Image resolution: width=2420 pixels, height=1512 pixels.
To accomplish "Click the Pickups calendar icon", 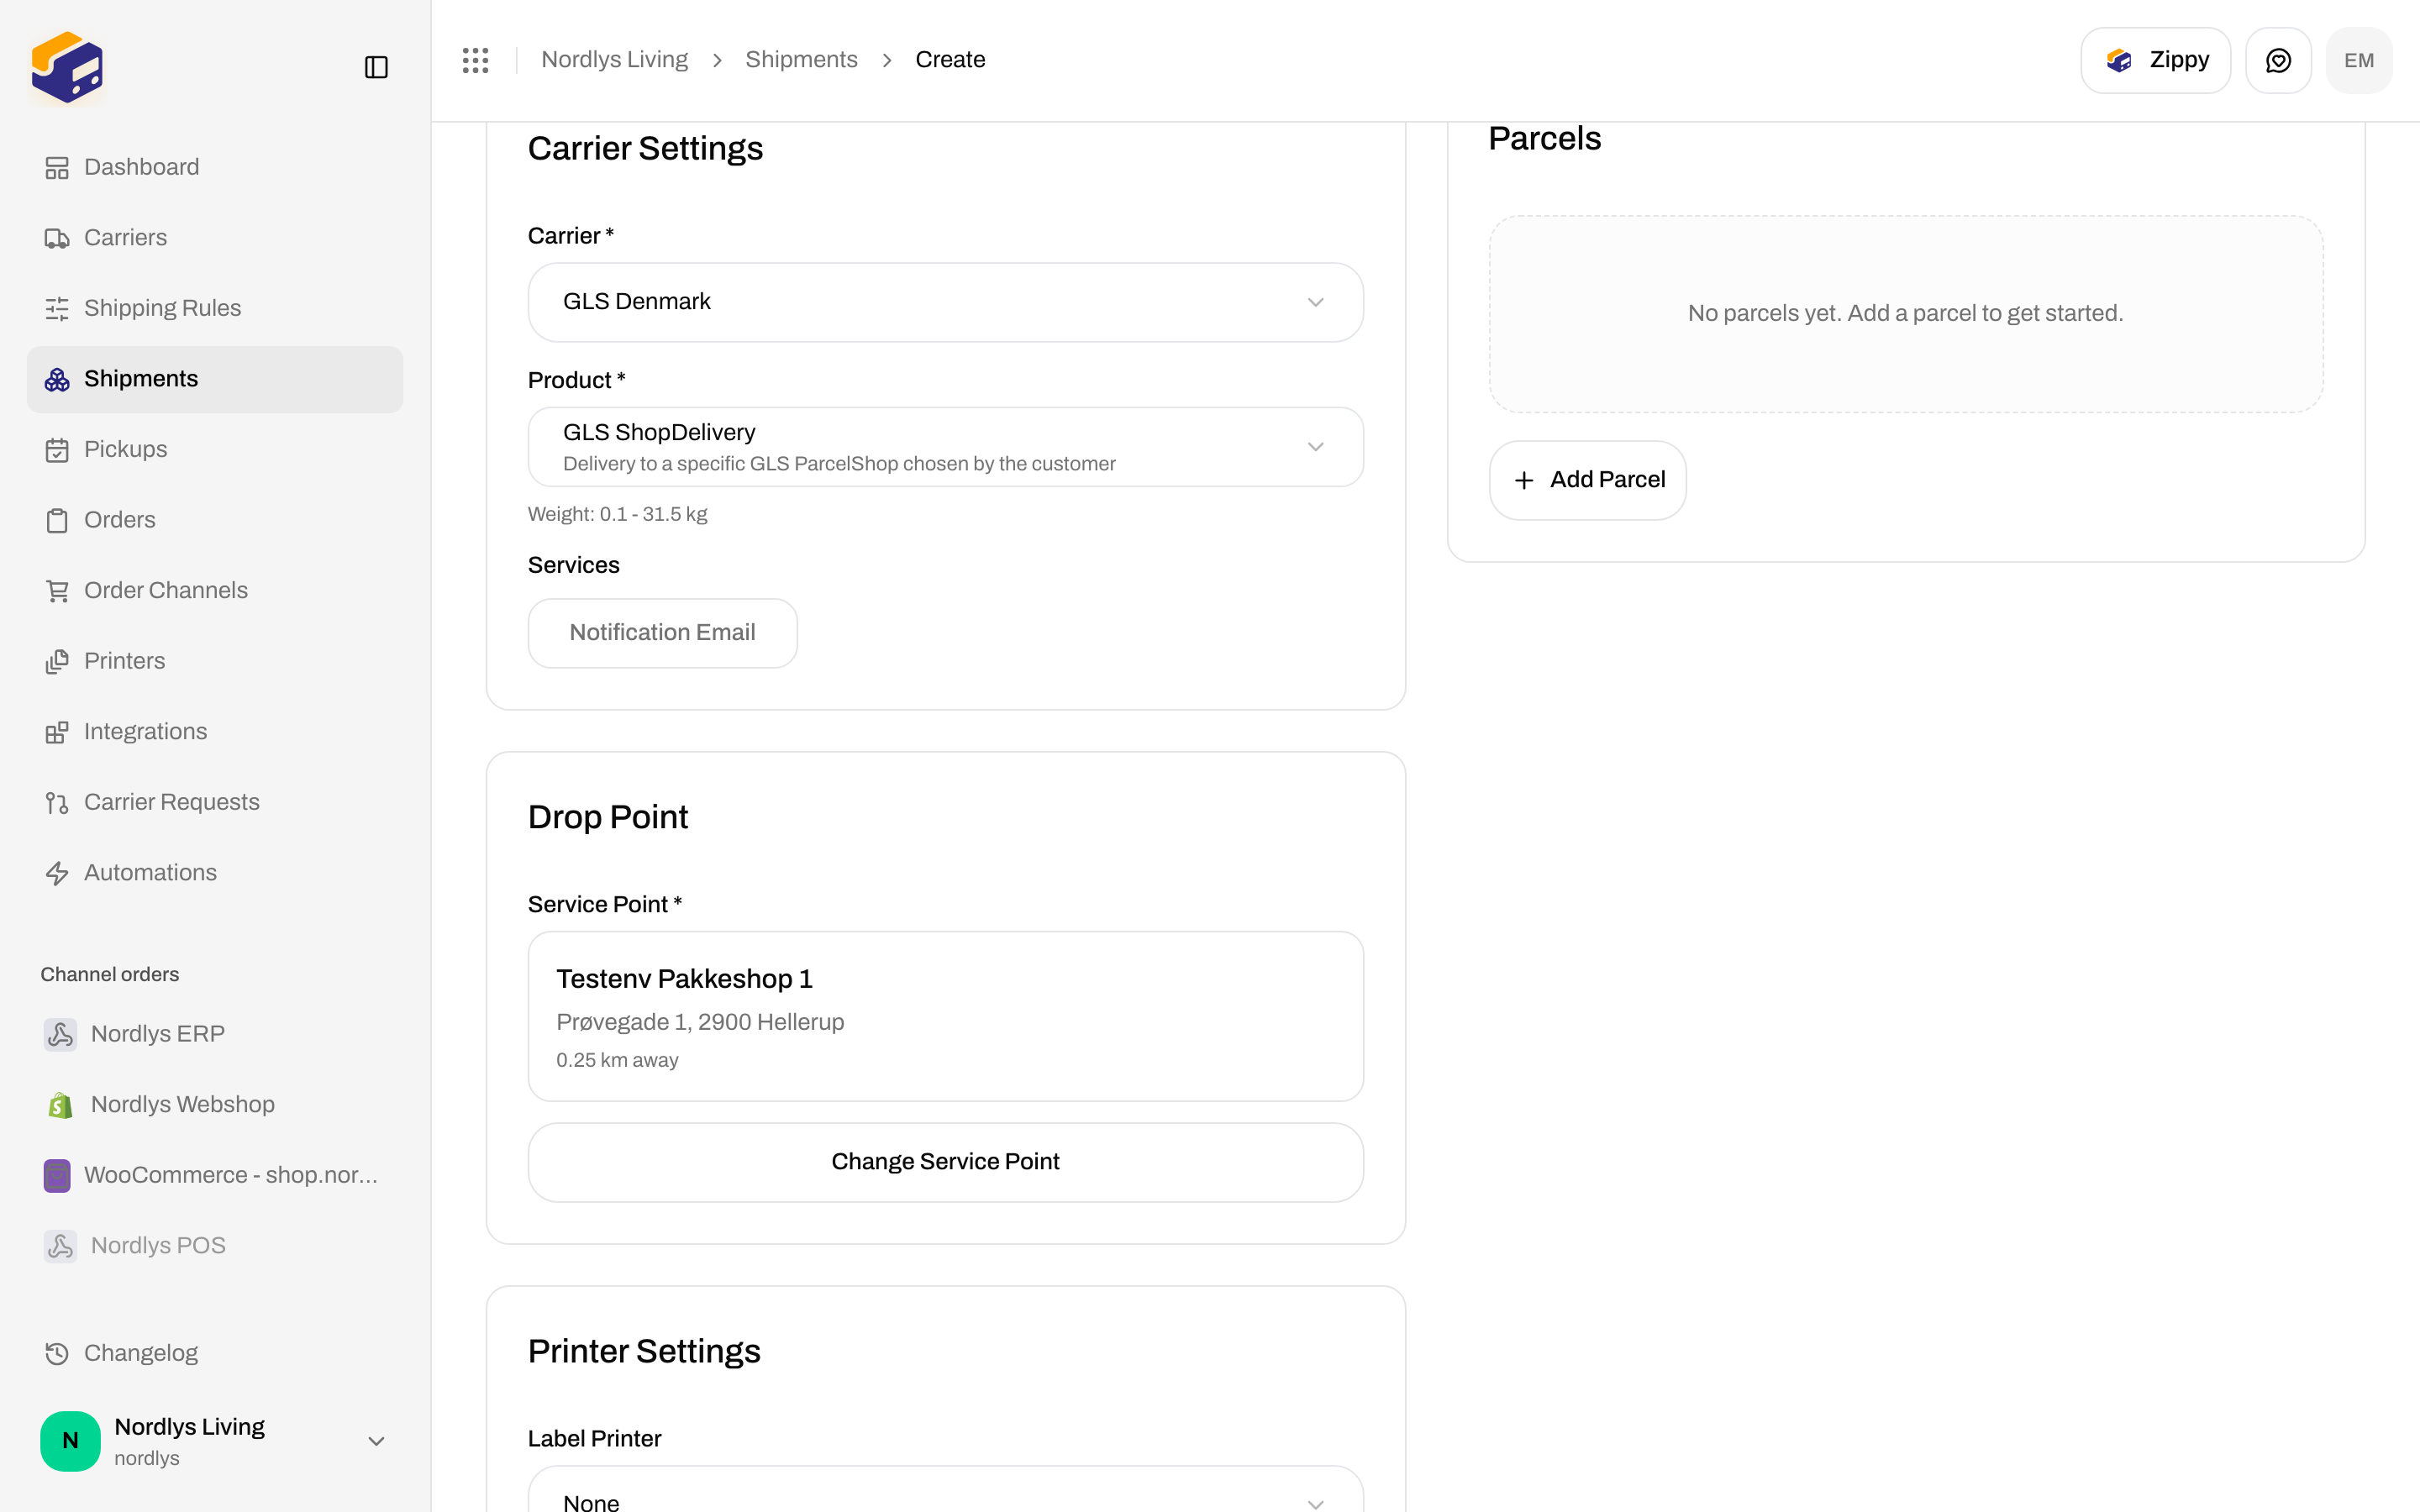I will point(57,450).
